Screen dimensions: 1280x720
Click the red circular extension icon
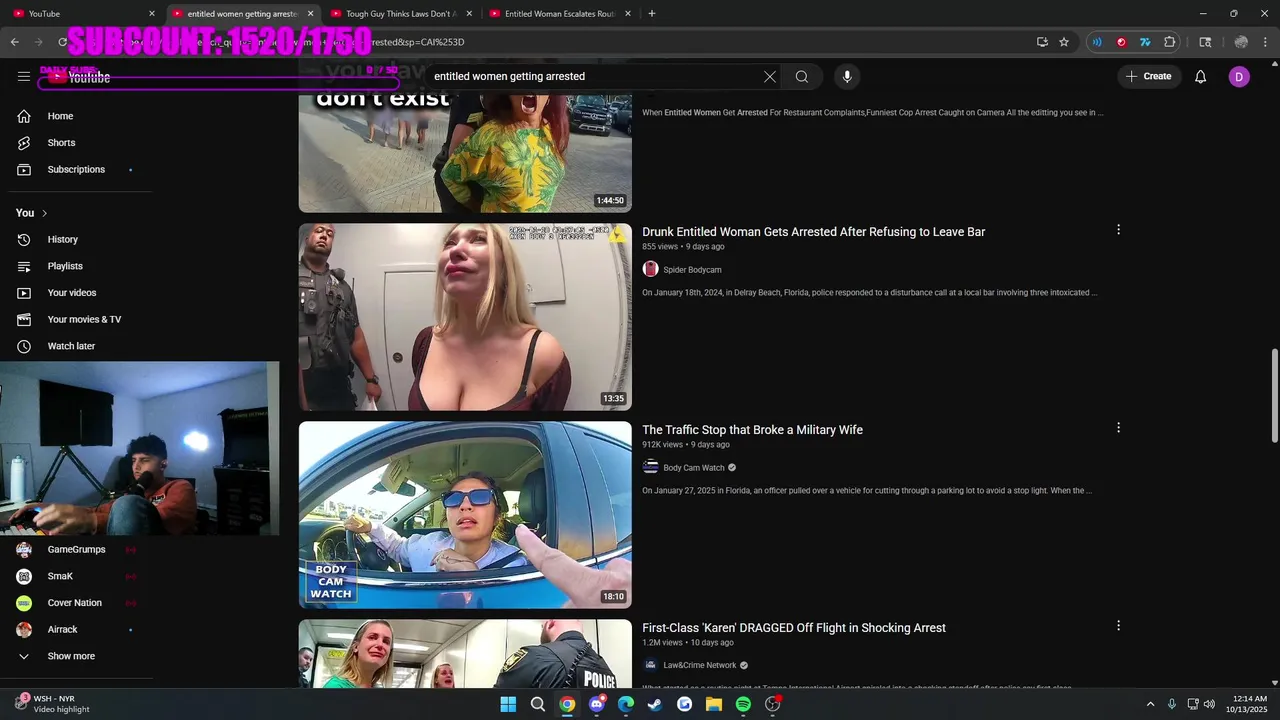pos(1121,42)
